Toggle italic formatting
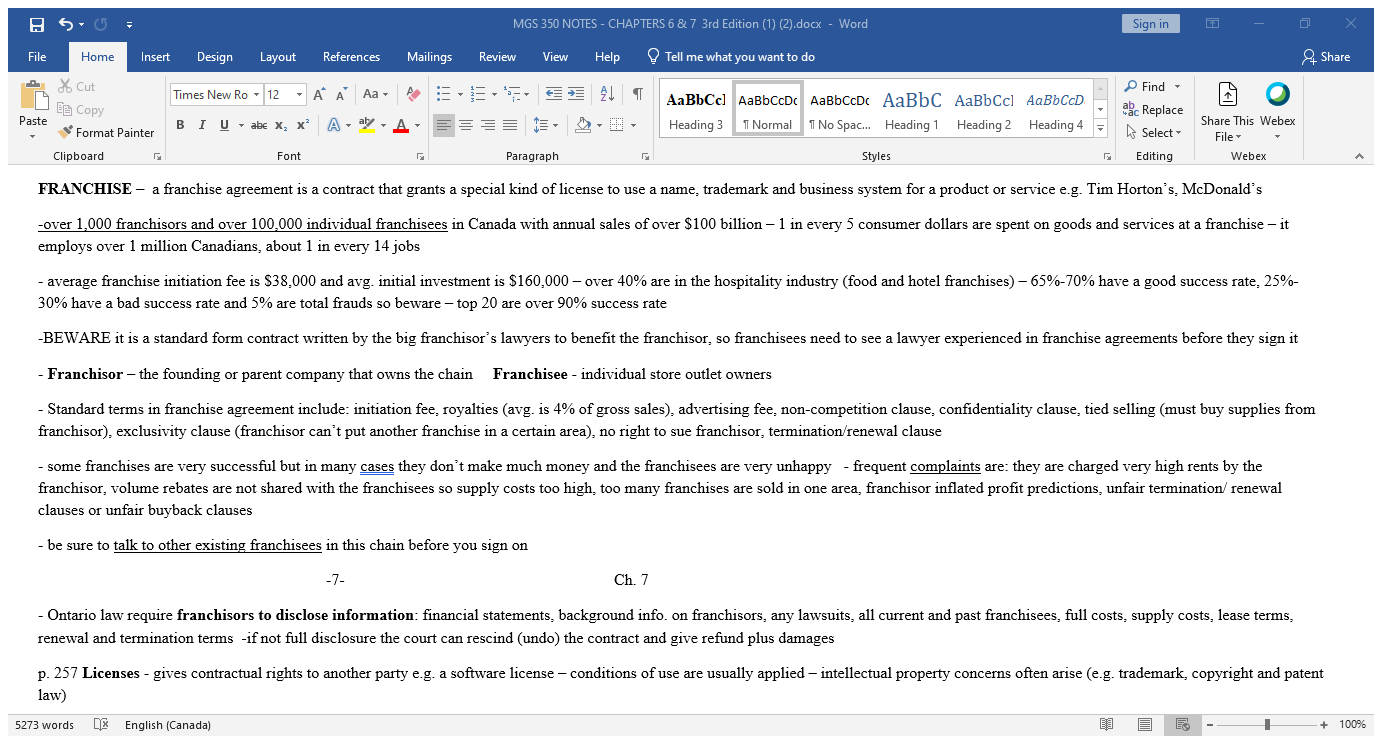 click(202, 125)
